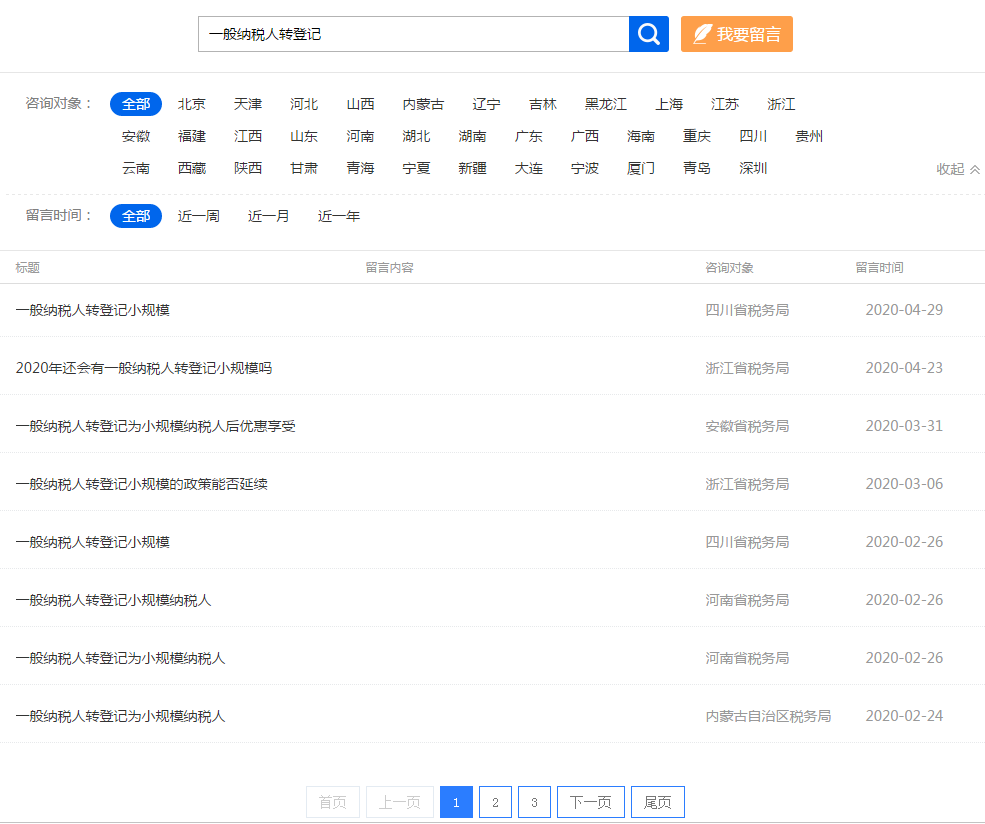
Task: Select the 云南 region filter
Action: click(x=136, y=168)
